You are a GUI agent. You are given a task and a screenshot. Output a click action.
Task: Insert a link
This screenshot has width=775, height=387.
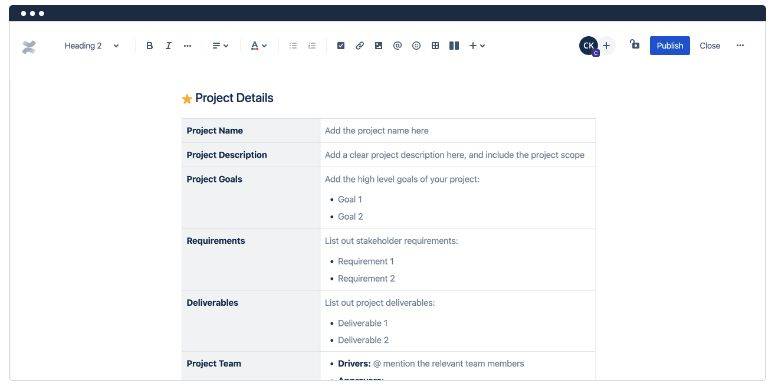(359, 45)
